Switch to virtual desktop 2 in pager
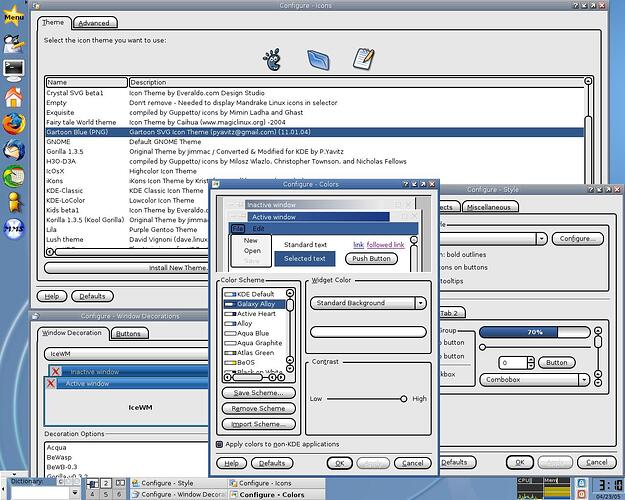 click(106, 483)
